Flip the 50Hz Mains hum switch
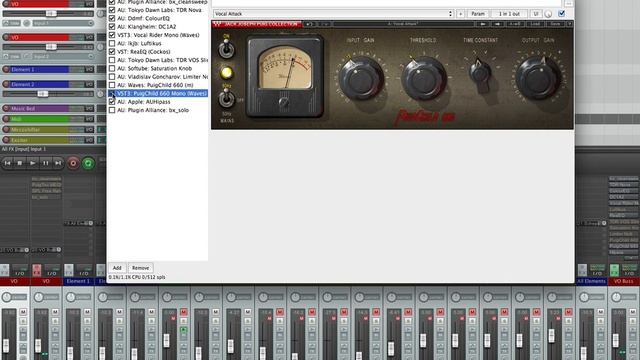This screenshot has height=360, width=640. pyautogui.click(x=226, y=99)
